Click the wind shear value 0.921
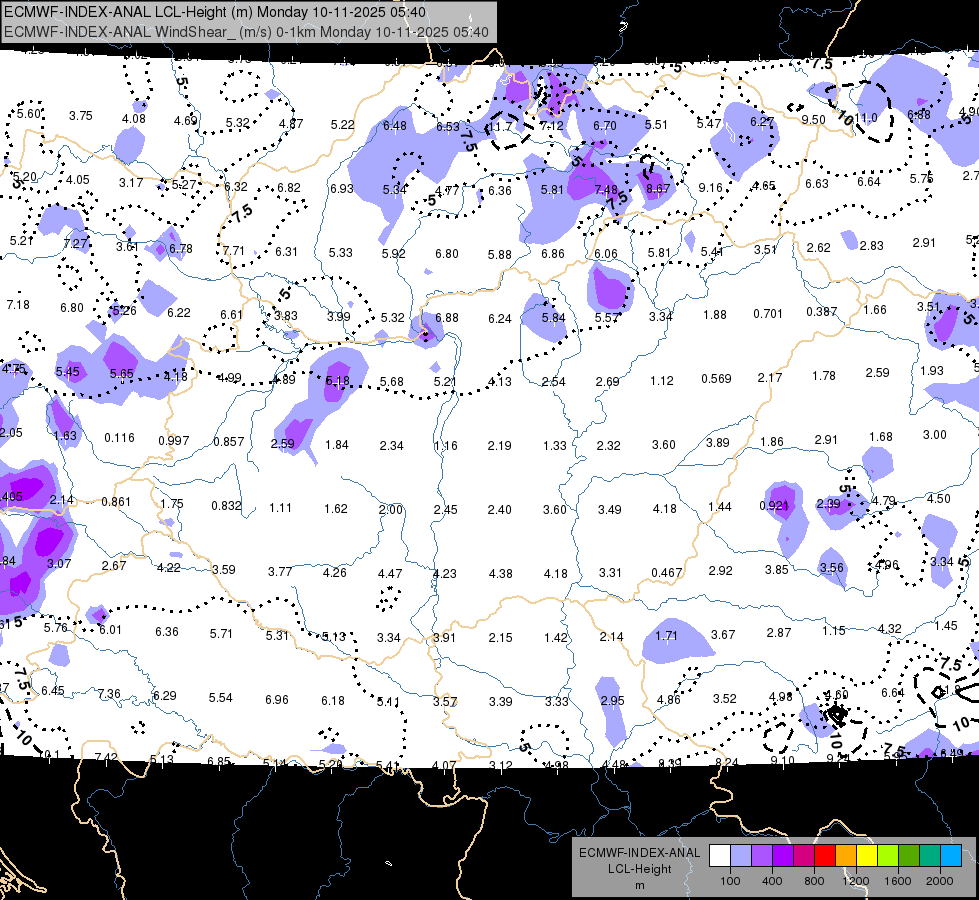 click(774, 505)
